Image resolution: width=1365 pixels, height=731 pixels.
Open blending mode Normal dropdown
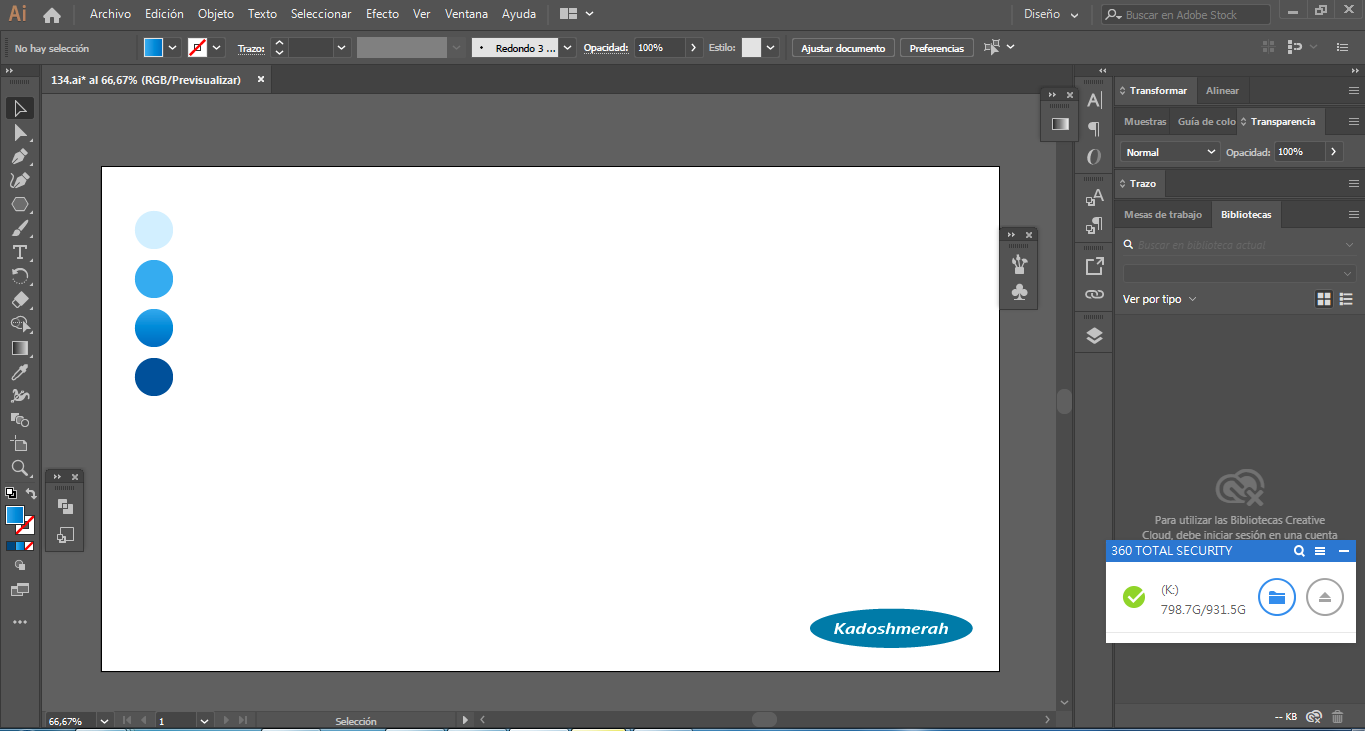tap(1169, 152)
